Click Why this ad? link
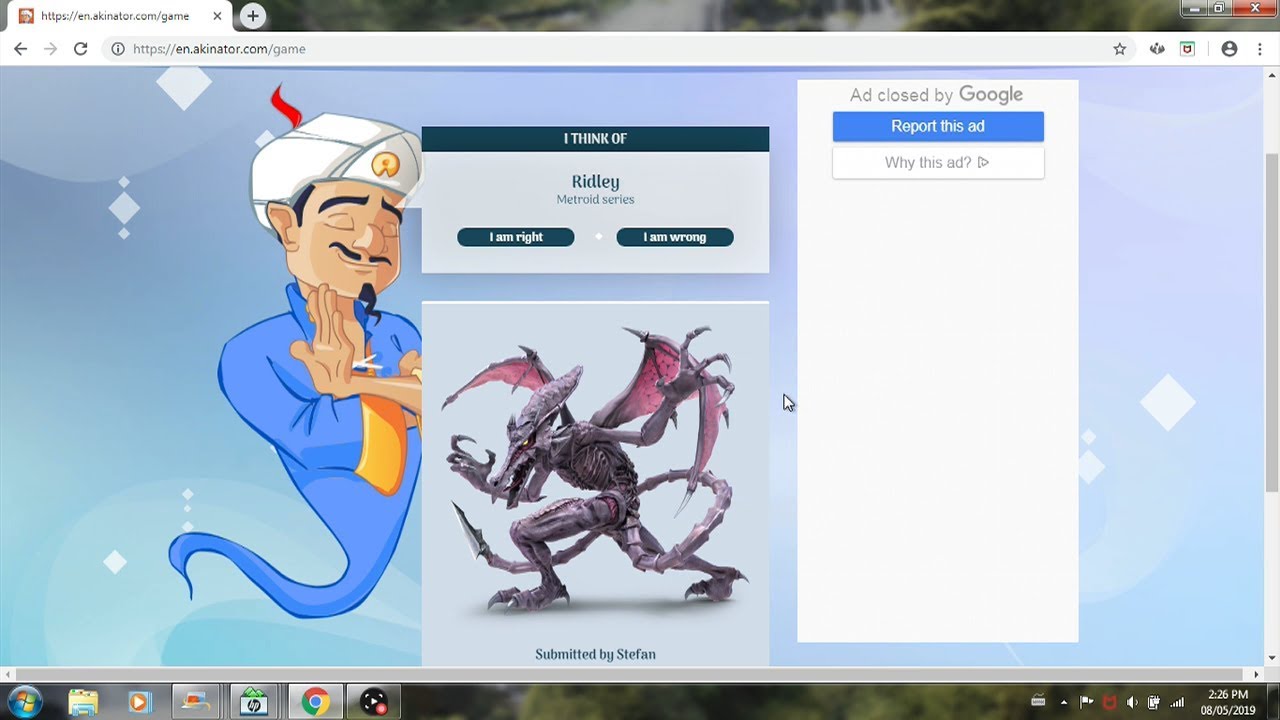 point(938,163)
